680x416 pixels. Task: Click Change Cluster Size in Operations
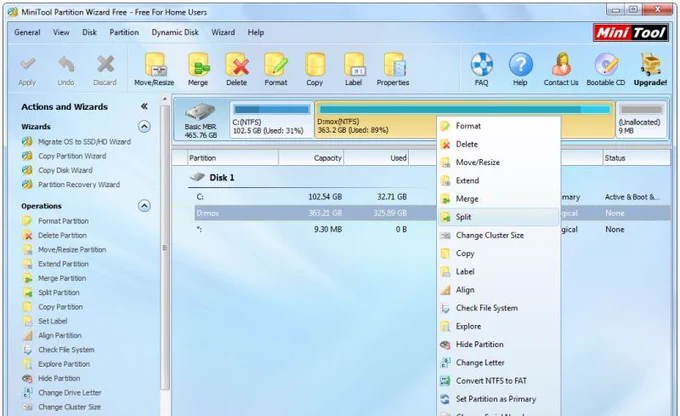(x=69, y=407)
